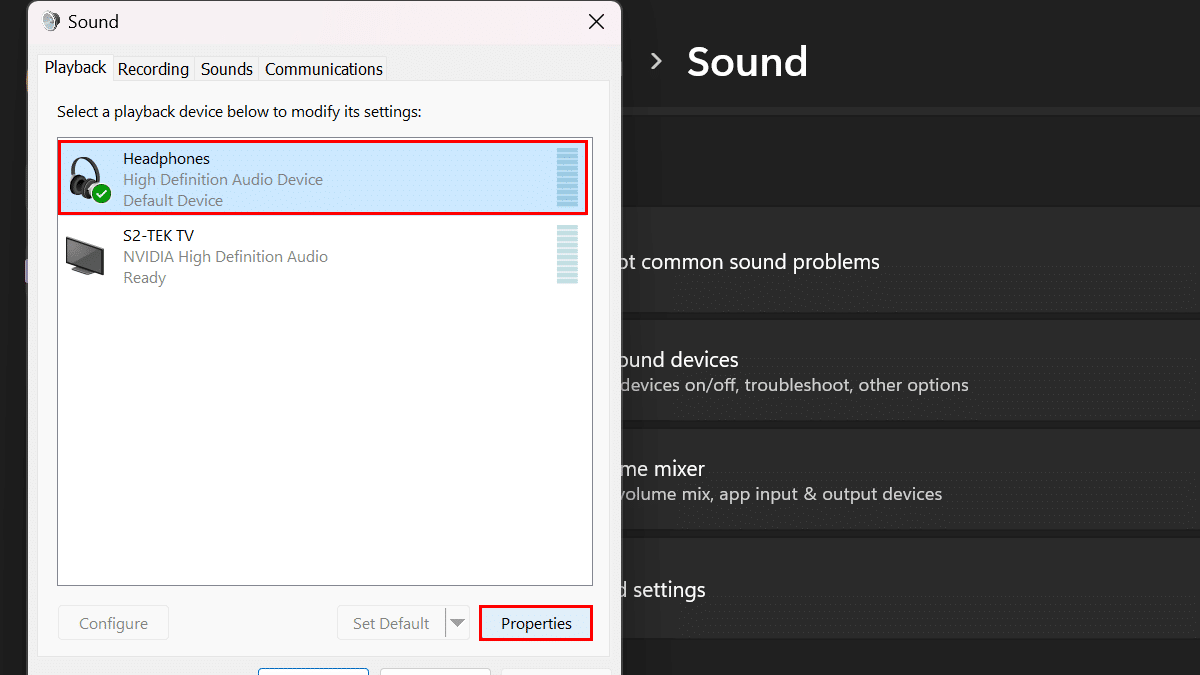Image resolution: width=1200 pixels, height=675 pixels.
Task: Expand the Set Default dropdown arrow
Action: pyautogui.click(x=457, y=623)
